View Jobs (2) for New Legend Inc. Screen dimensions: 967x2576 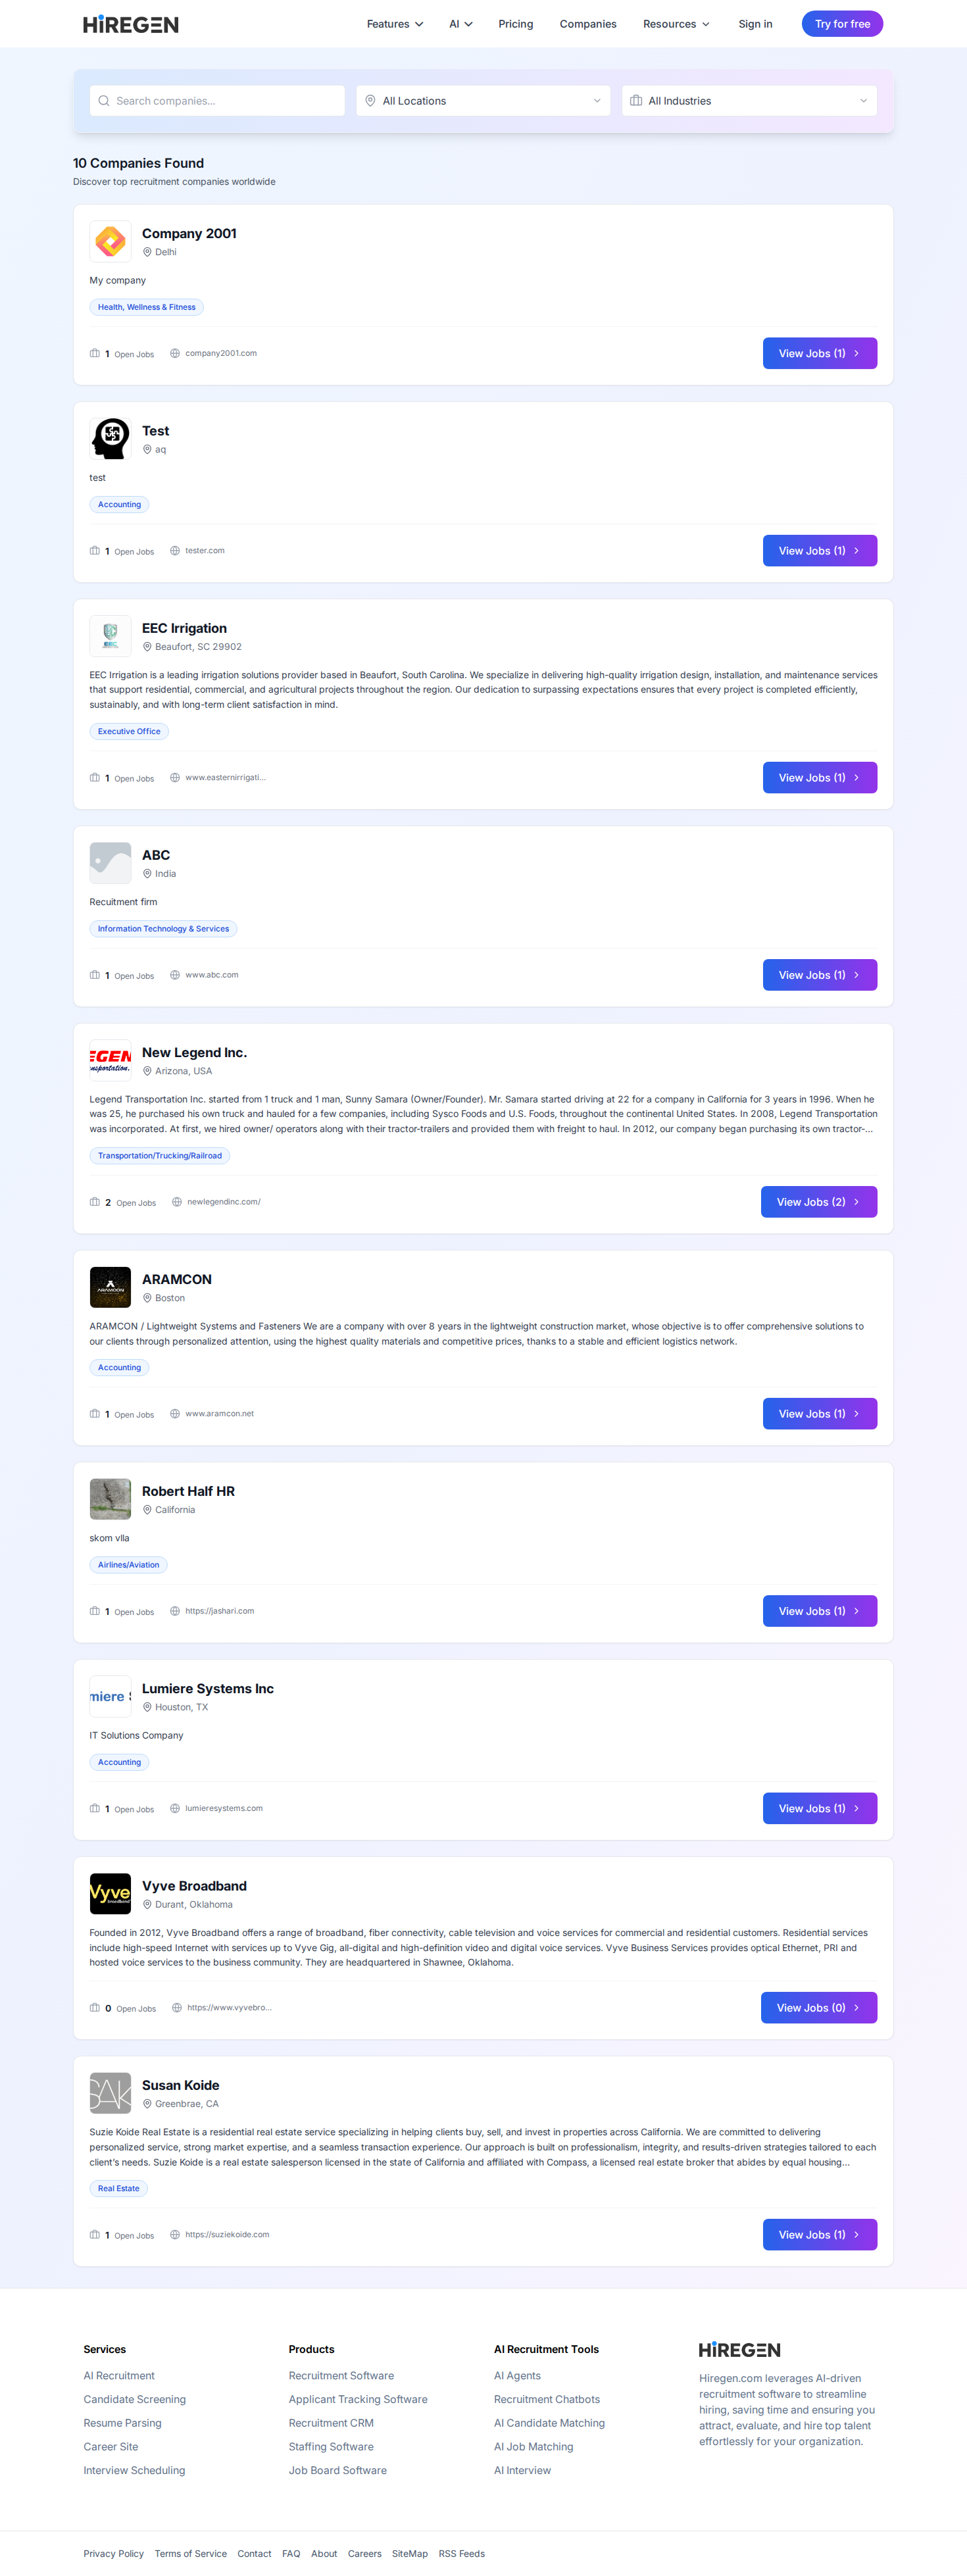[x=819, y=1202]
